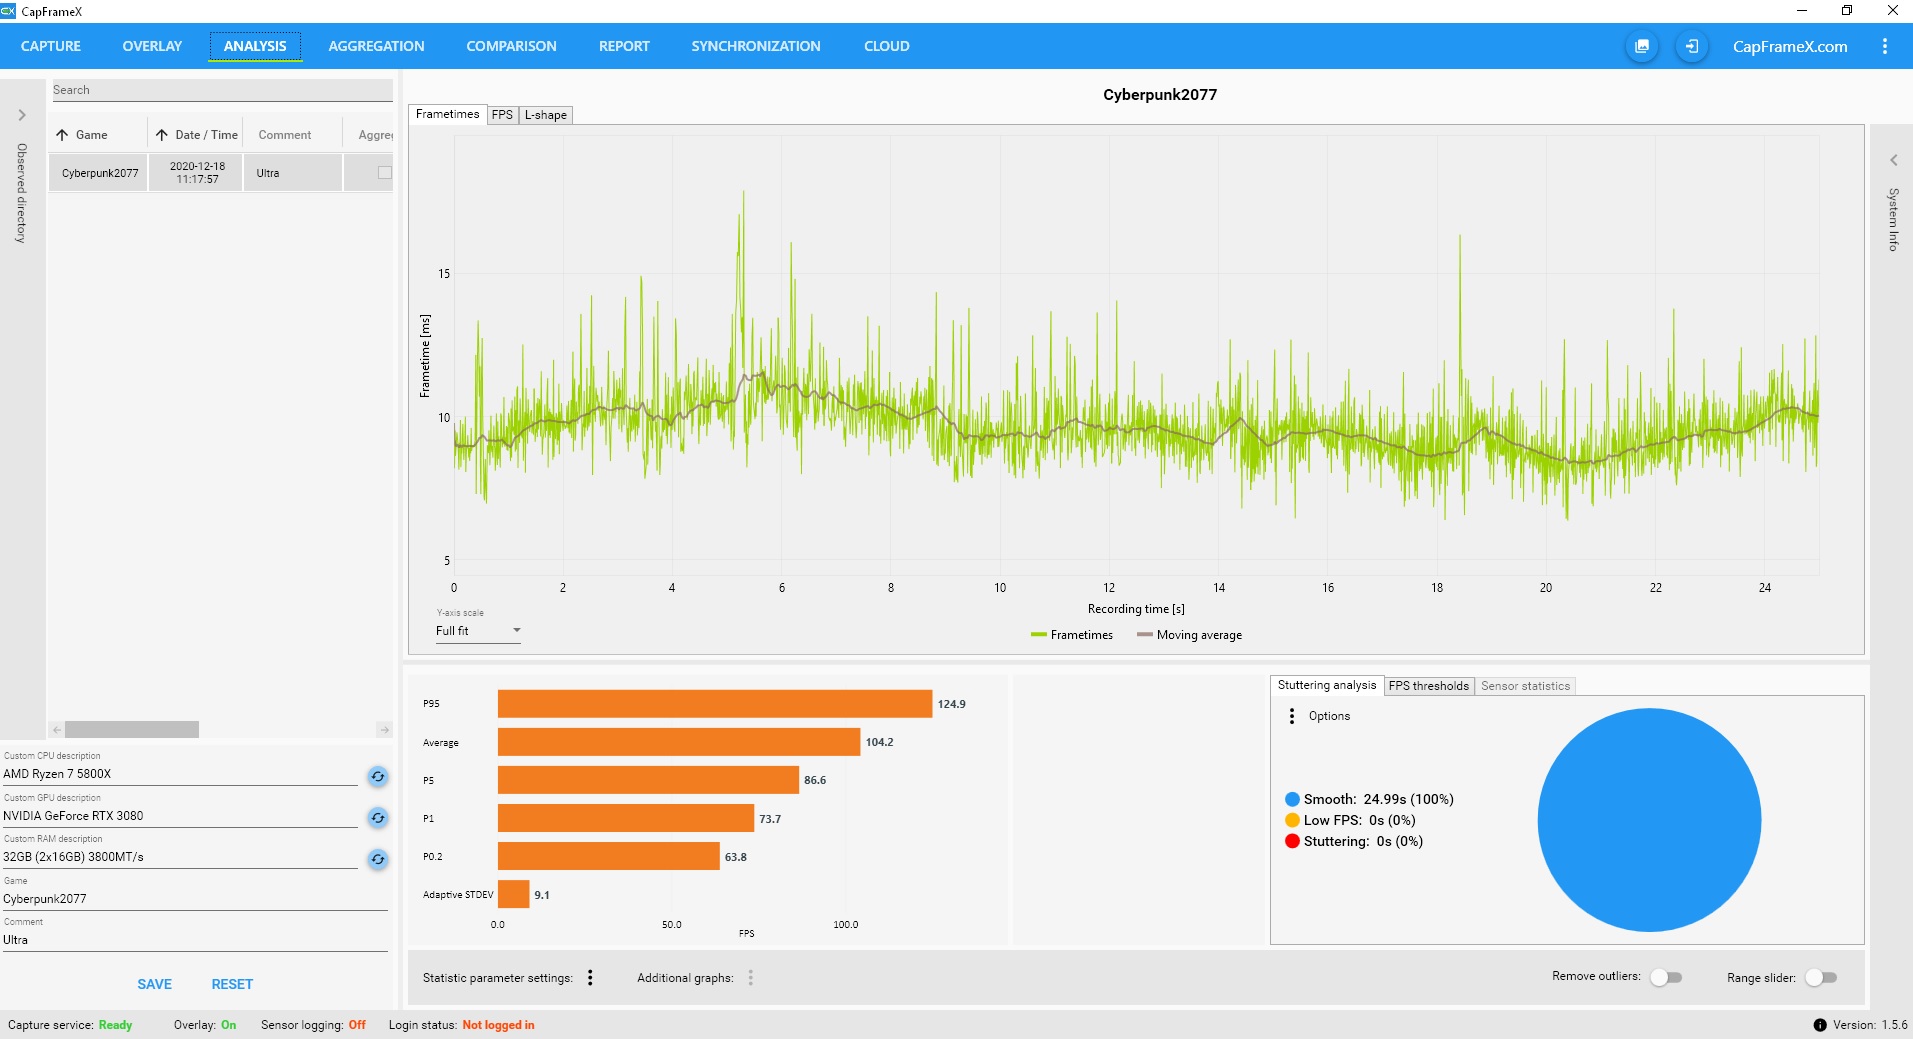
Task: Open the OVERLAY tab
Action: 152,46
